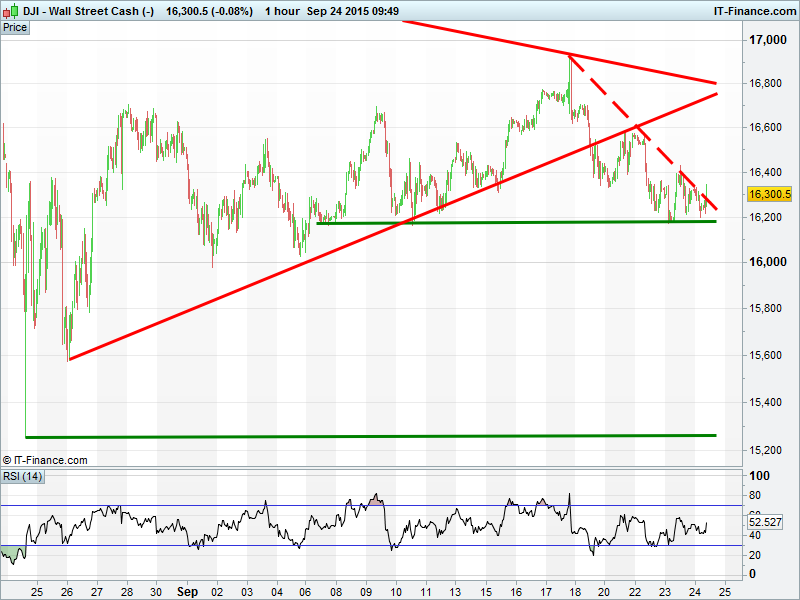Click the green oversold shaded area in RSI
Screen dimensions: 800x600
11,552
